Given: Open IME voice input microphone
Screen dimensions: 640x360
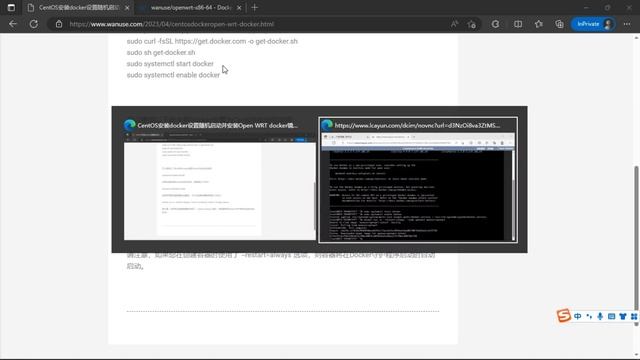Looking at the screenshot, I should click(600, 316).
